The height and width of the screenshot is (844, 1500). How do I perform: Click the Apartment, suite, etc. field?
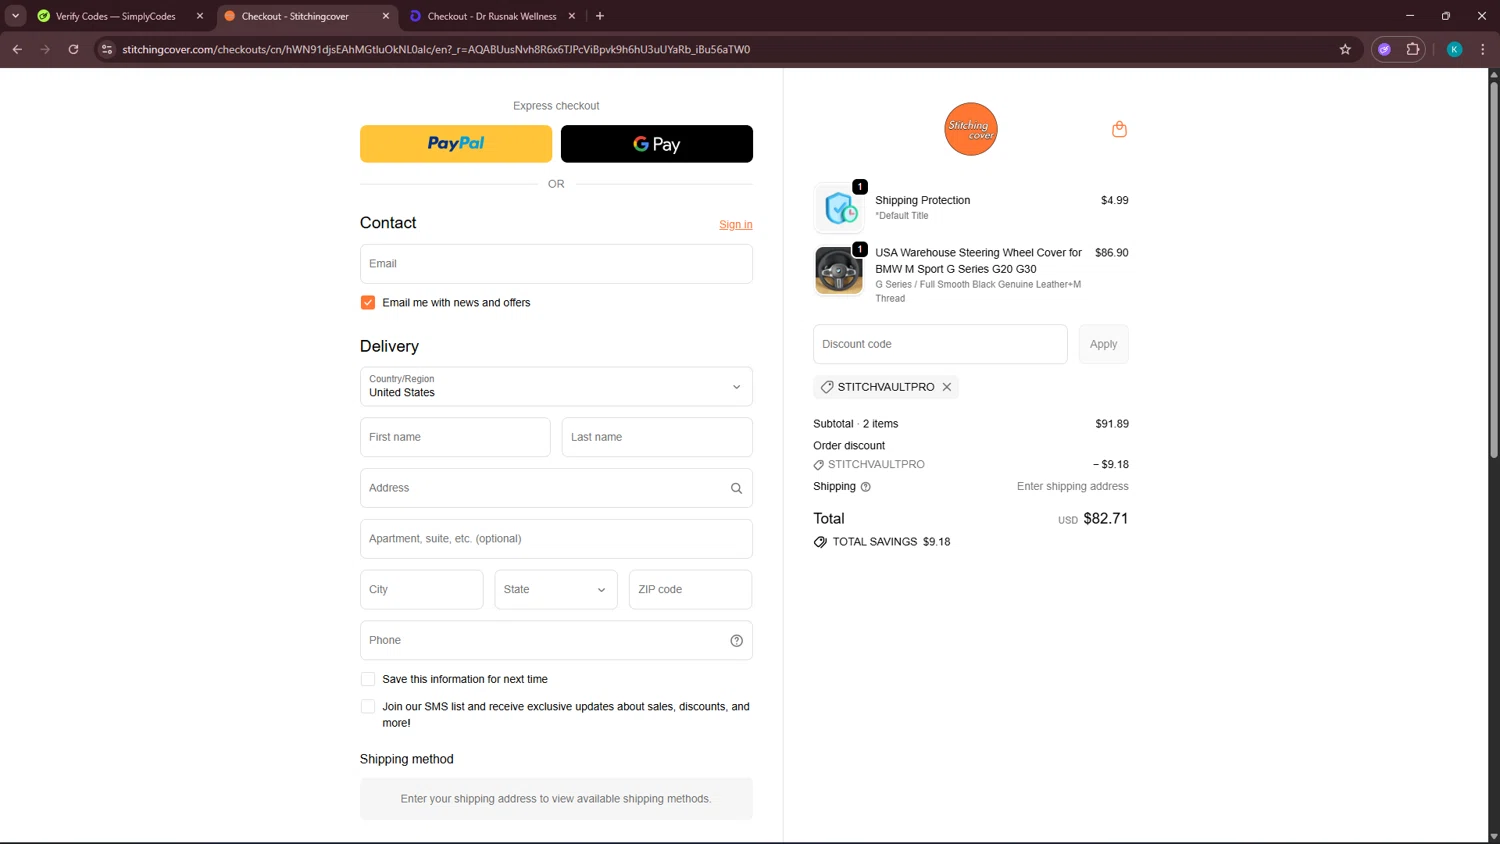pos(556,539)
